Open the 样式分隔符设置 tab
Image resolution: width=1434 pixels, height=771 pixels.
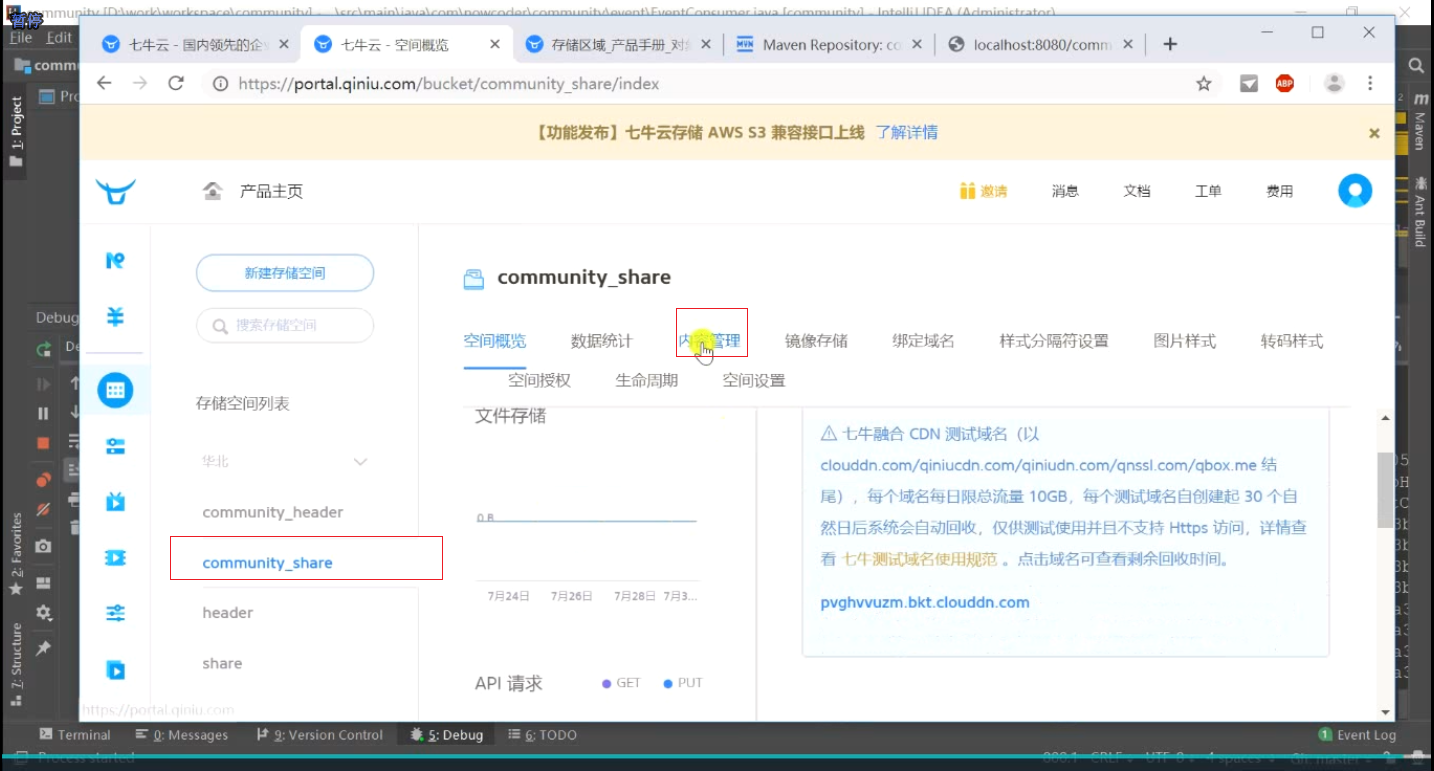pyautogui.click(x=1054, y=341)
